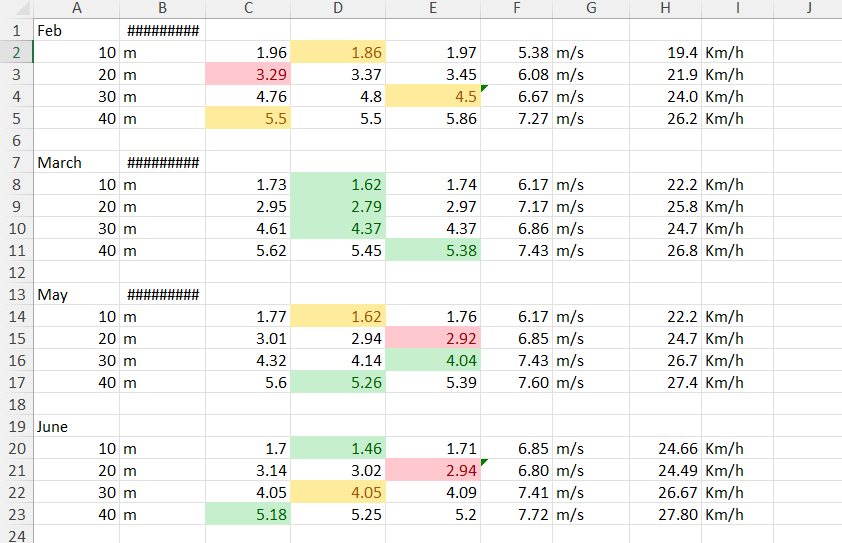
Task: Select cell showing 24.66 value
Action: point(665,448)
